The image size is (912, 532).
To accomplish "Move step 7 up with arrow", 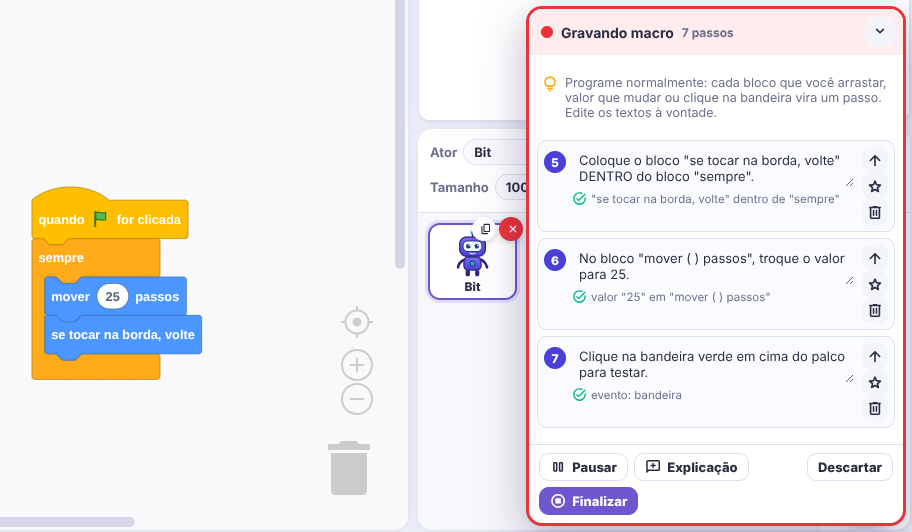I will tap(875, 356).
